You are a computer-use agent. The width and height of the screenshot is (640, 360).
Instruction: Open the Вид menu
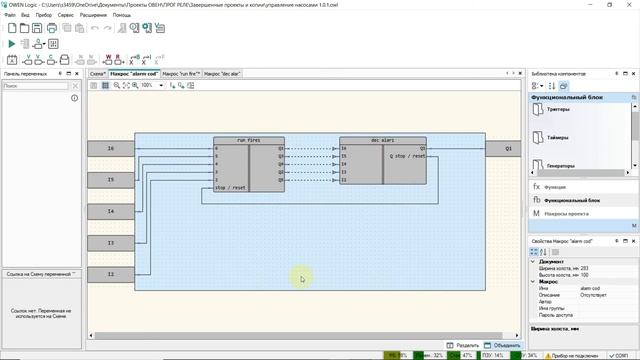click(x=25, y=15)
